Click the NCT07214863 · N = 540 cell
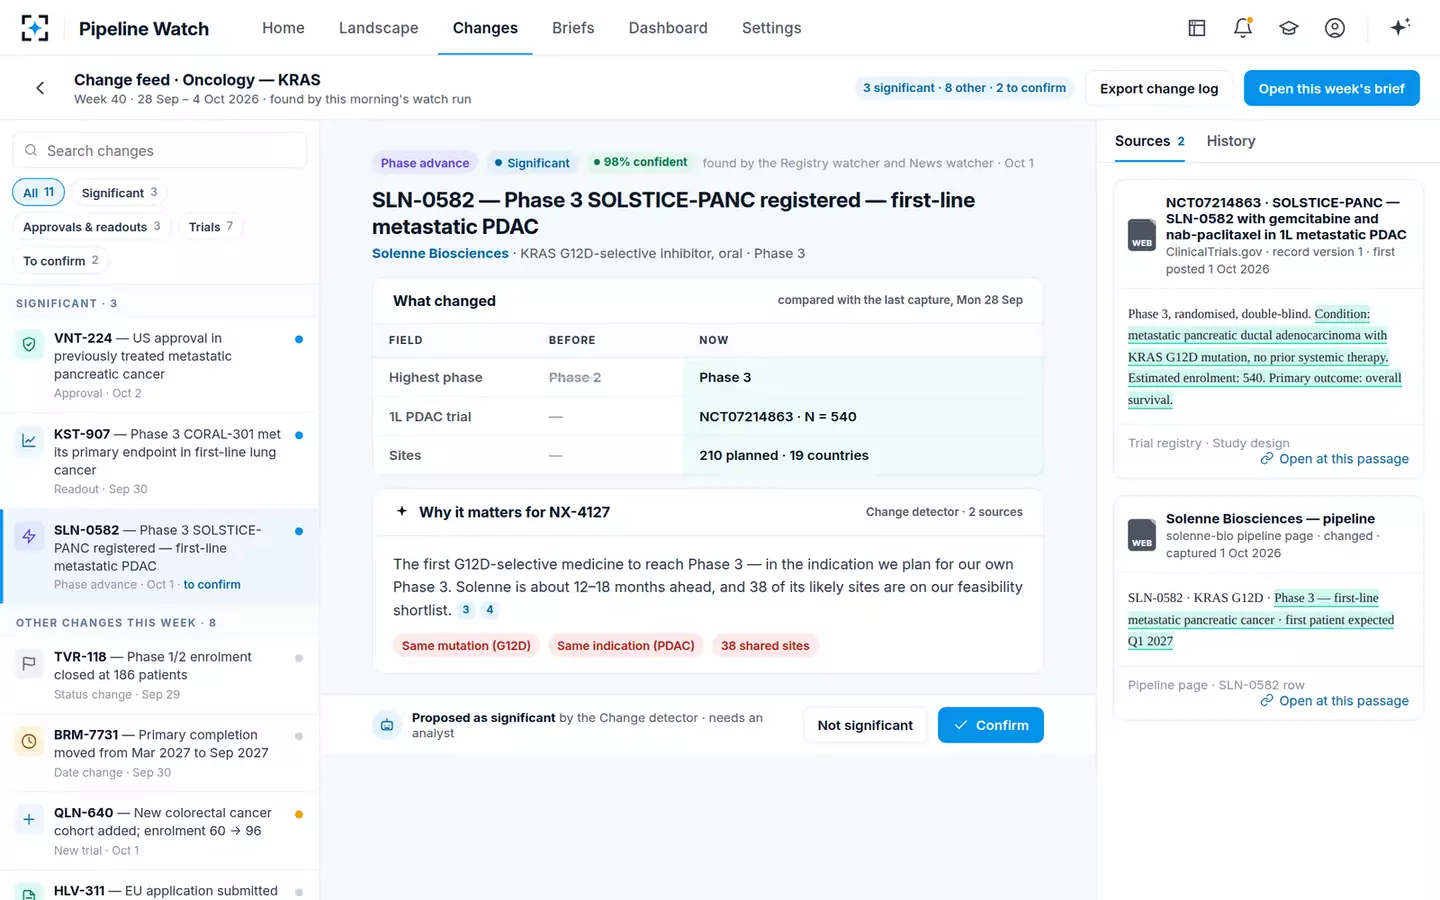This screenshot has height=900, width=1440. point(863,417)
